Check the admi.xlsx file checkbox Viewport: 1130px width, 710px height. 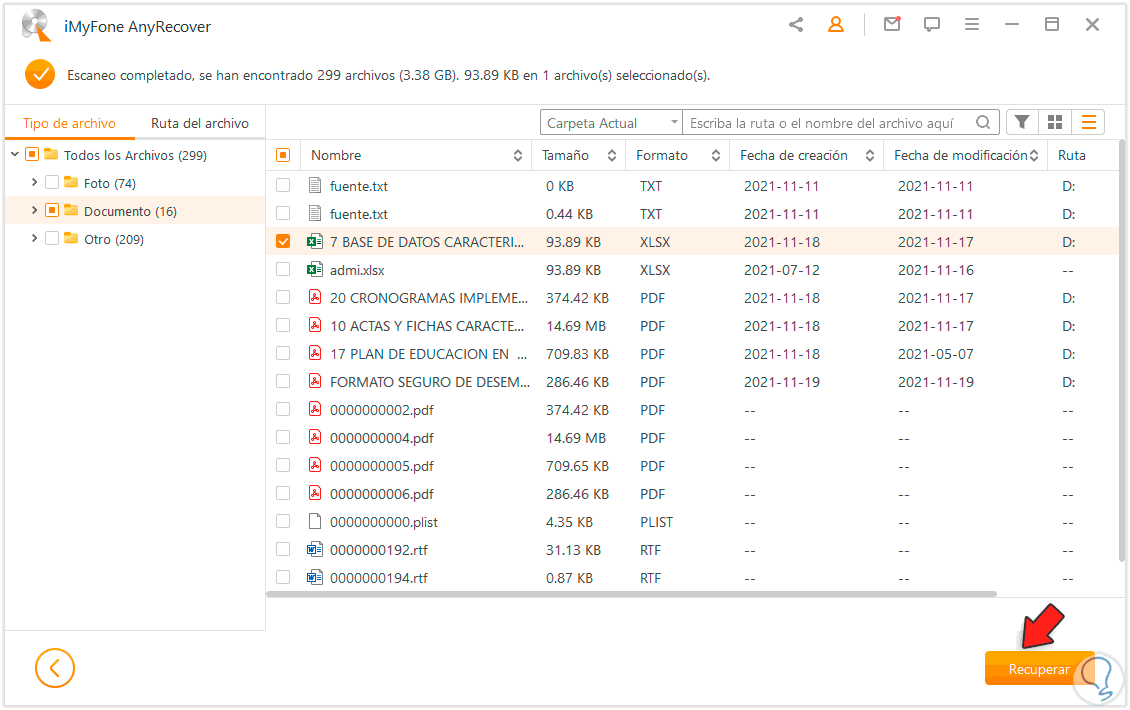click(283, 270)
